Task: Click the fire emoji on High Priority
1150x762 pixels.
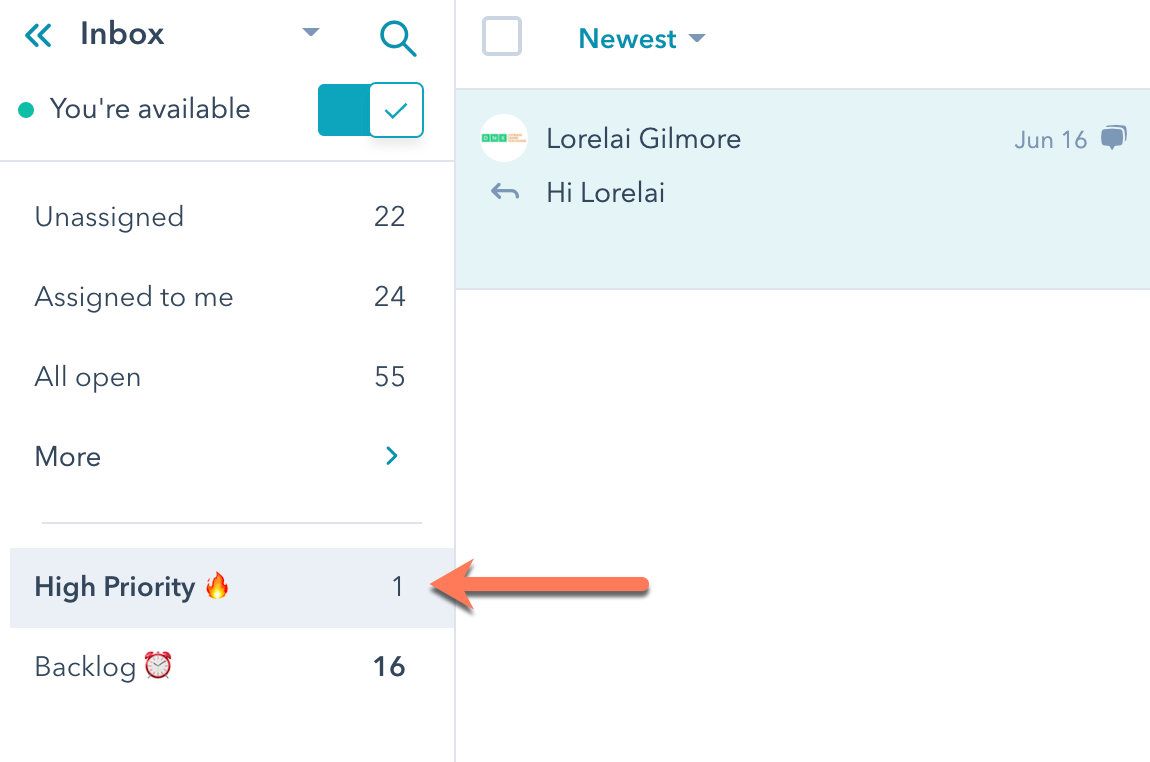Action: click(x=217, y=586)
